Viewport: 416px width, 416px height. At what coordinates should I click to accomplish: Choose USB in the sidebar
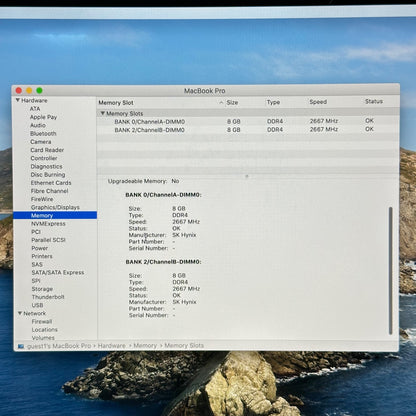(37, 305)
